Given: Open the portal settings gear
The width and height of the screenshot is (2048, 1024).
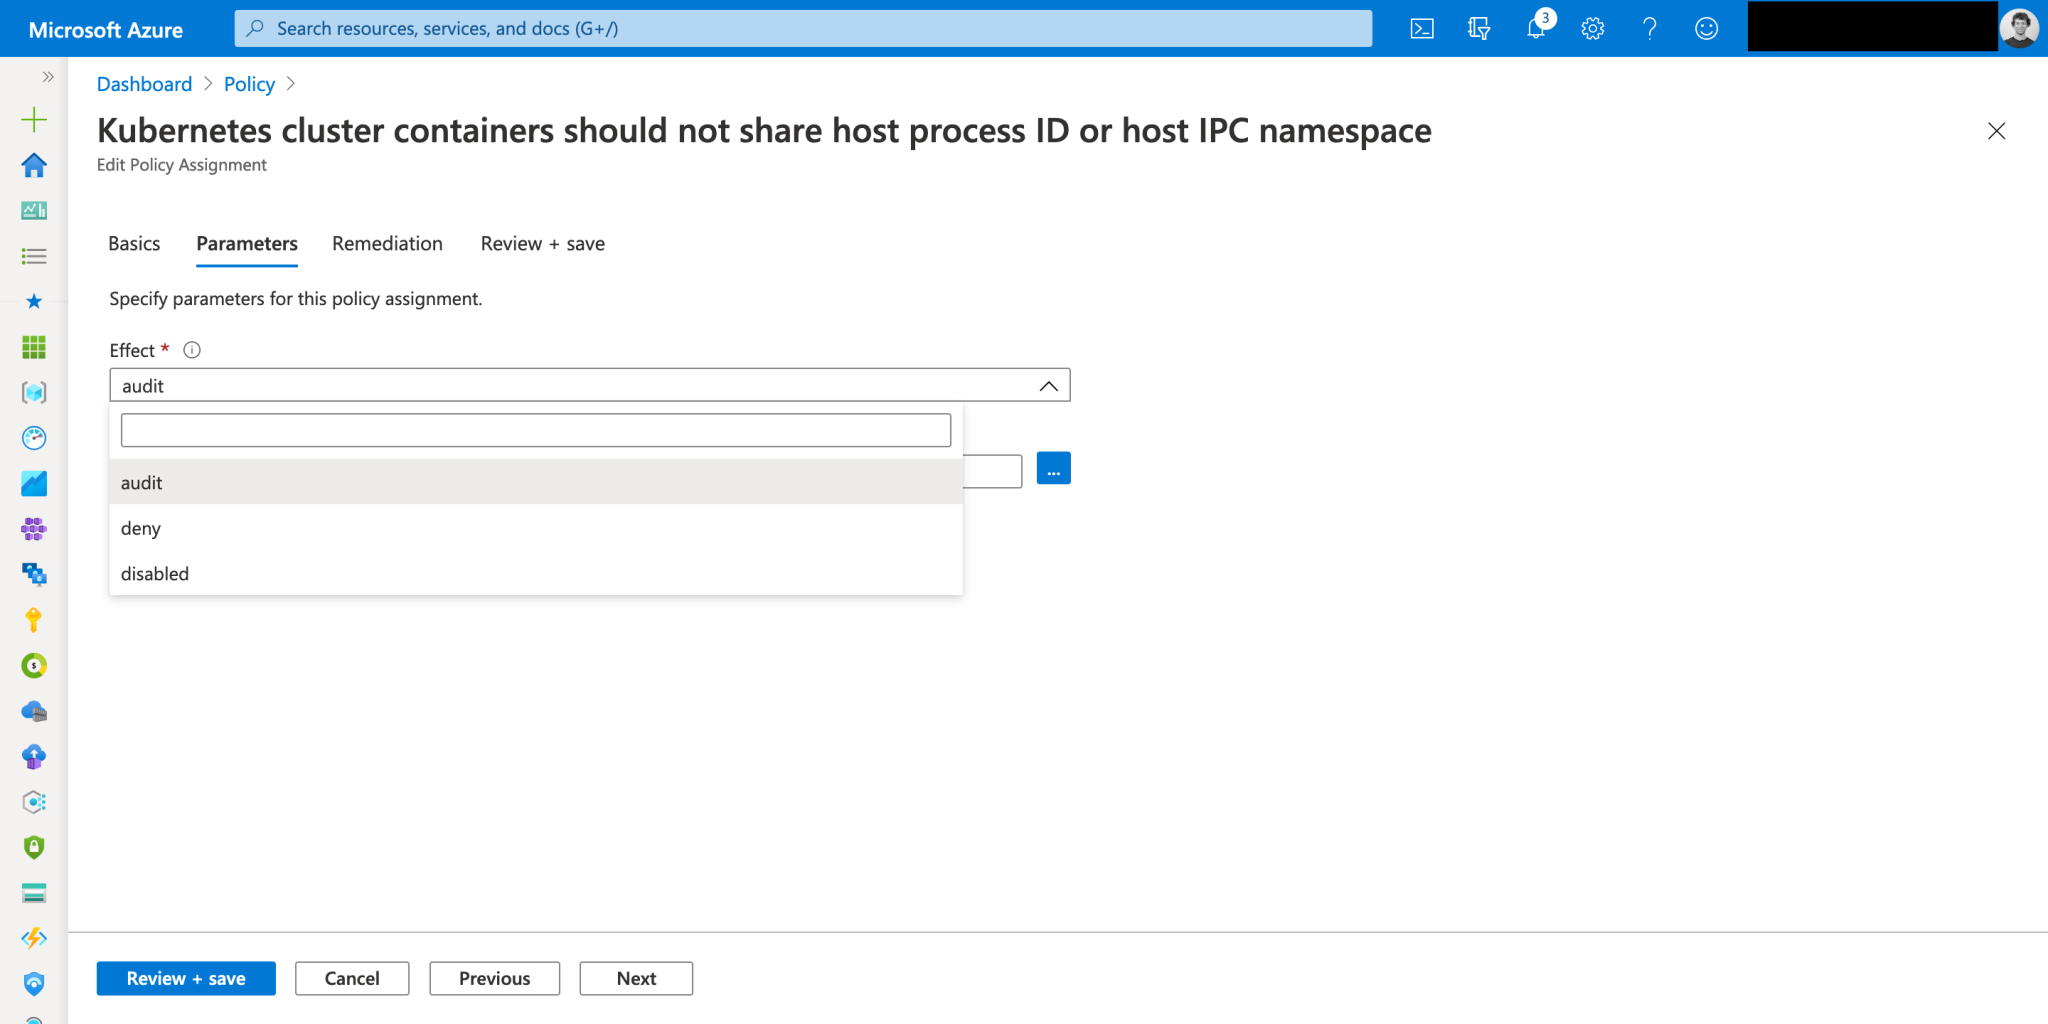Looking at the screenshot, I should click(1592, 28).
